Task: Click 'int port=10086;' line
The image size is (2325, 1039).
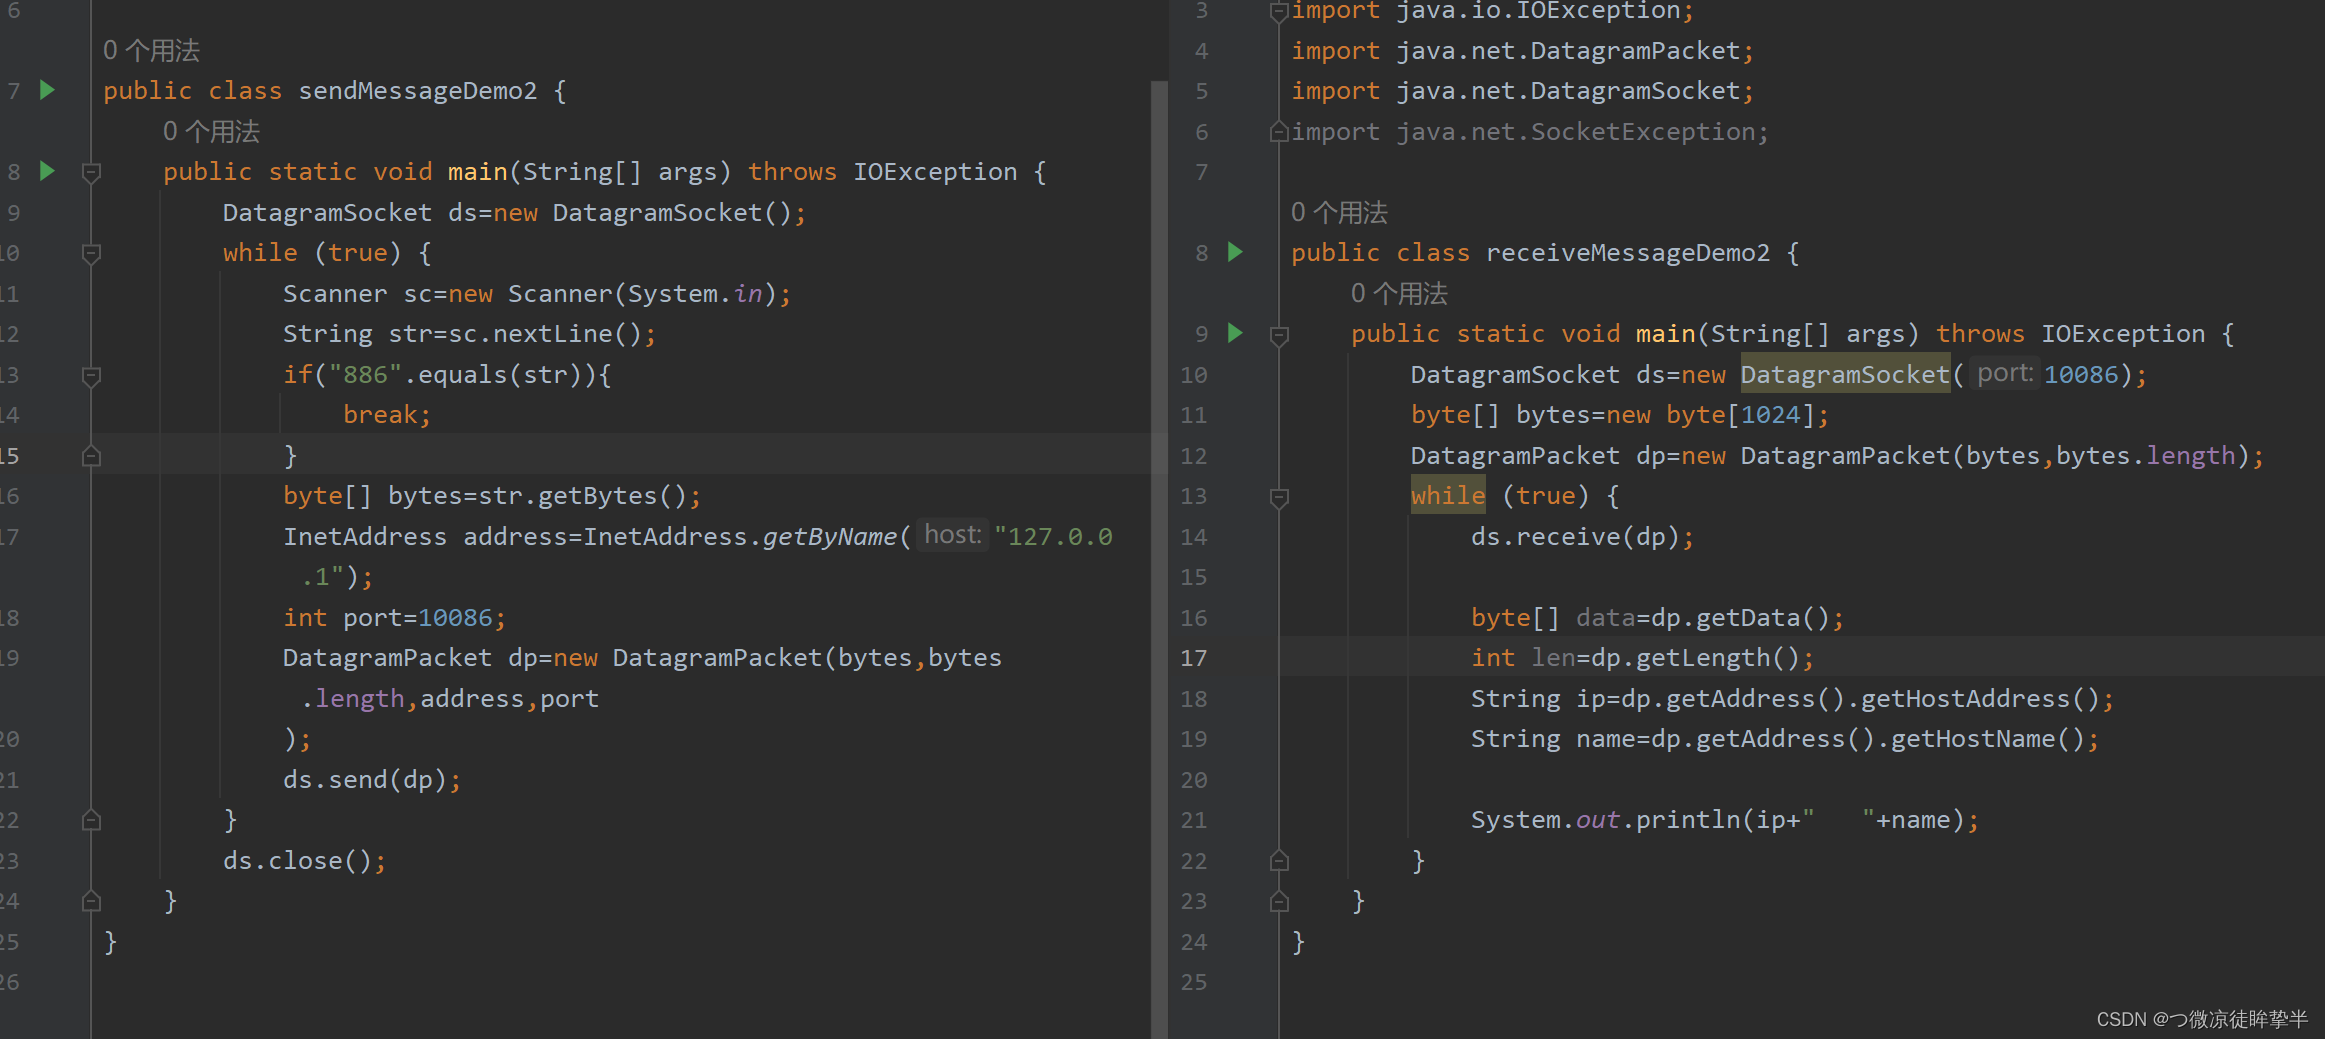Action: (x=394, y=618)
